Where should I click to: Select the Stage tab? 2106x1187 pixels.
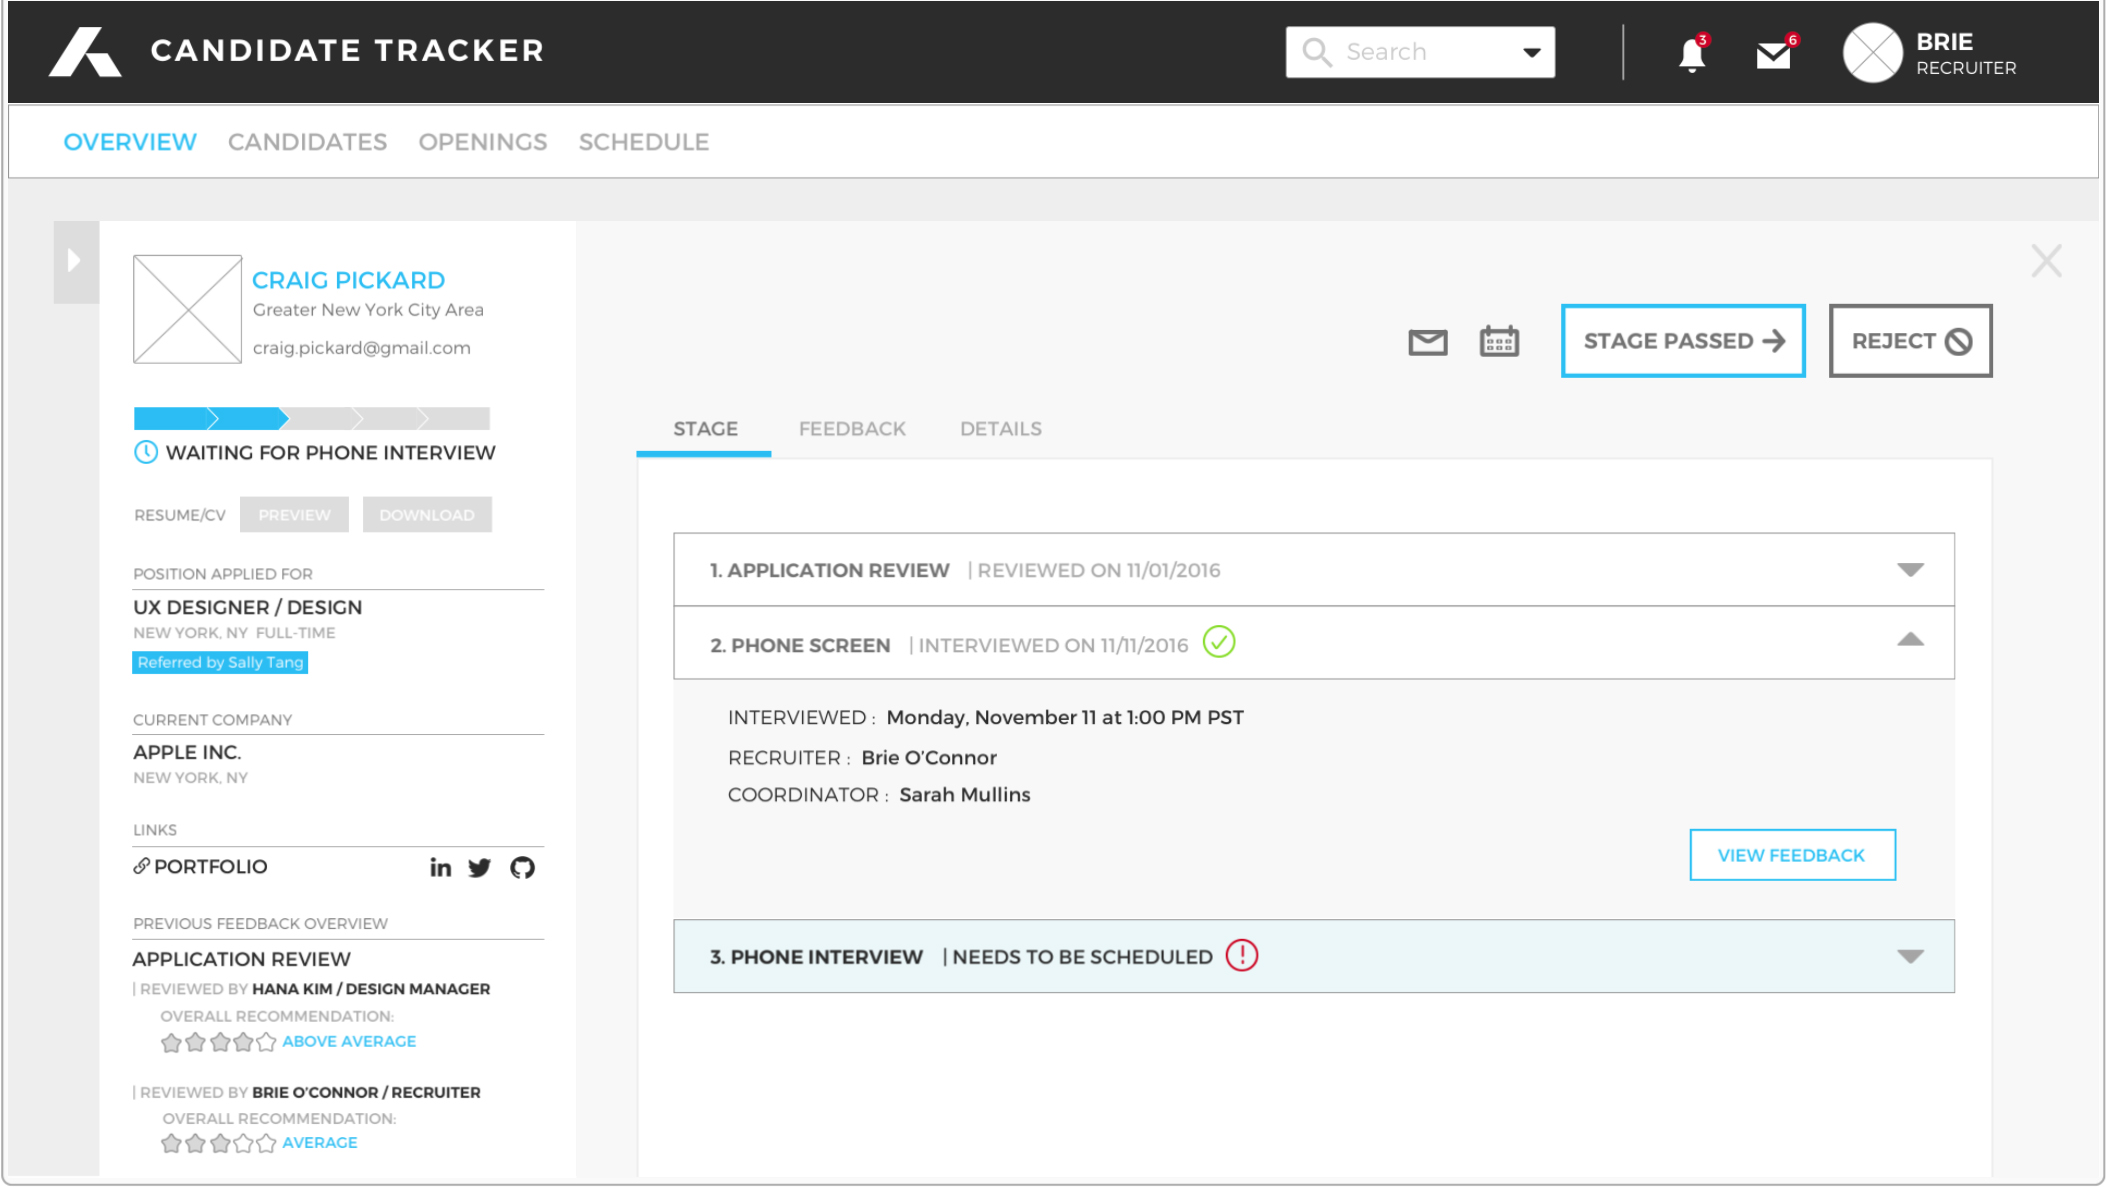pyautogui.click(x=705, y=429)
